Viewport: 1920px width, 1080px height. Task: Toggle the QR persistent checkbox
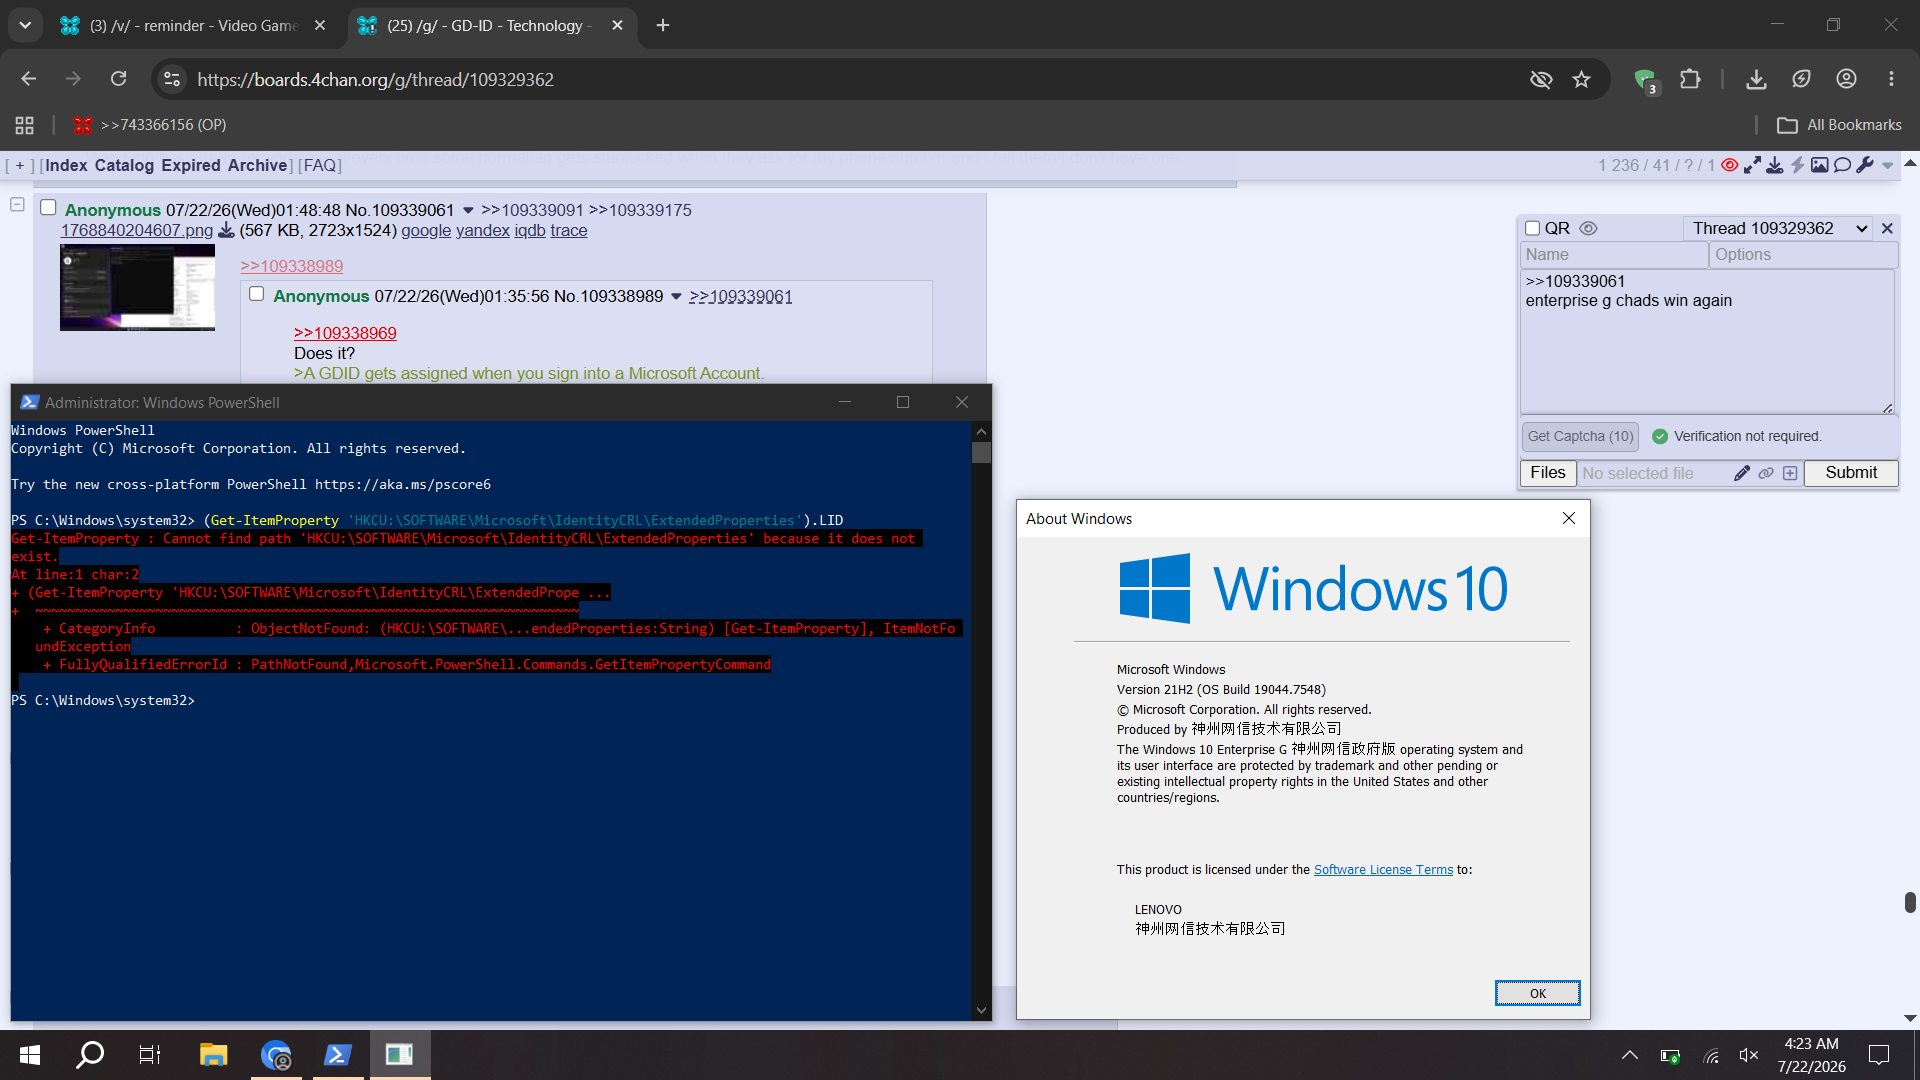coord(1532,228)
